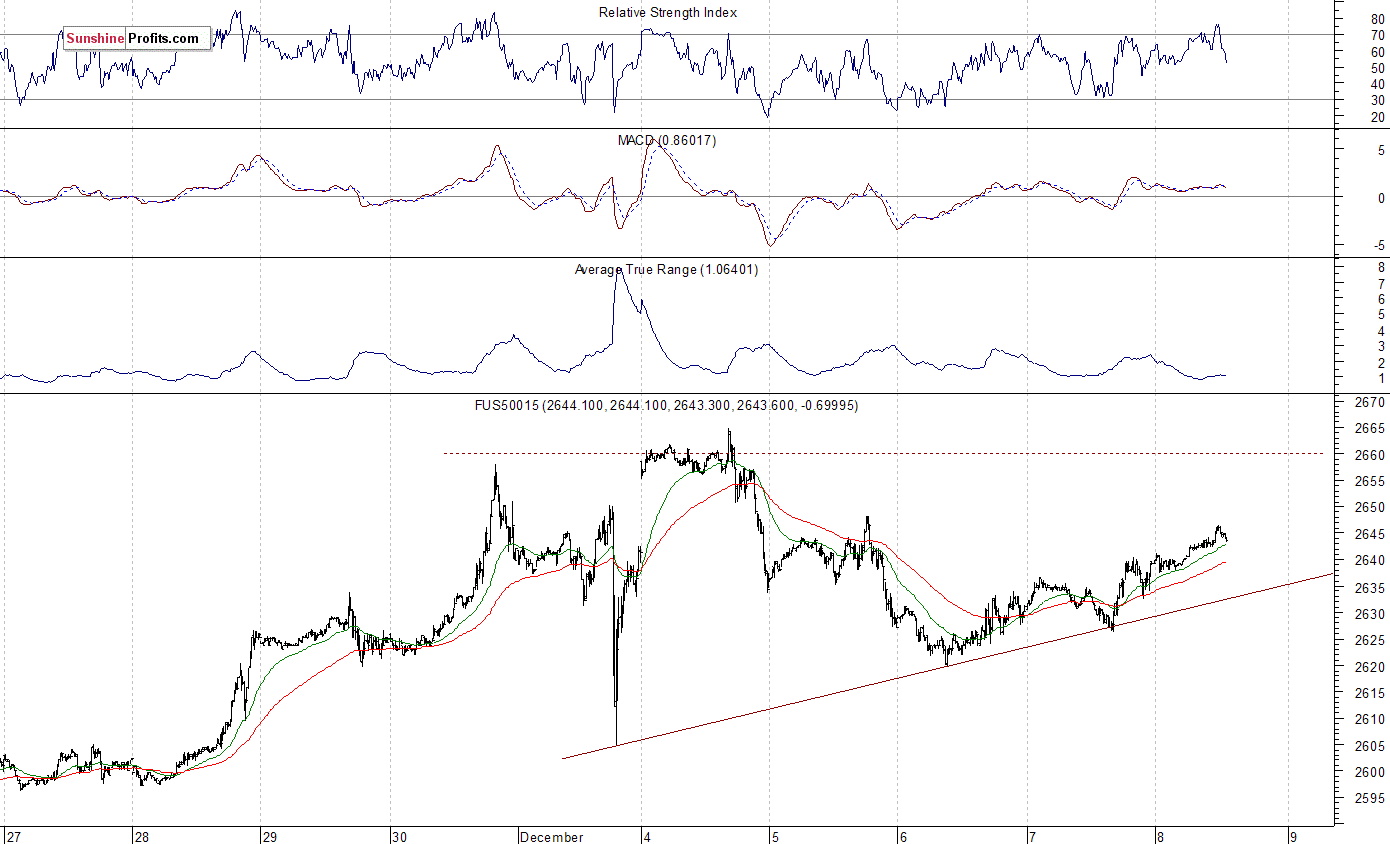
Task: Click the 2595 price axis value
Action: (x=1370, y=799)
